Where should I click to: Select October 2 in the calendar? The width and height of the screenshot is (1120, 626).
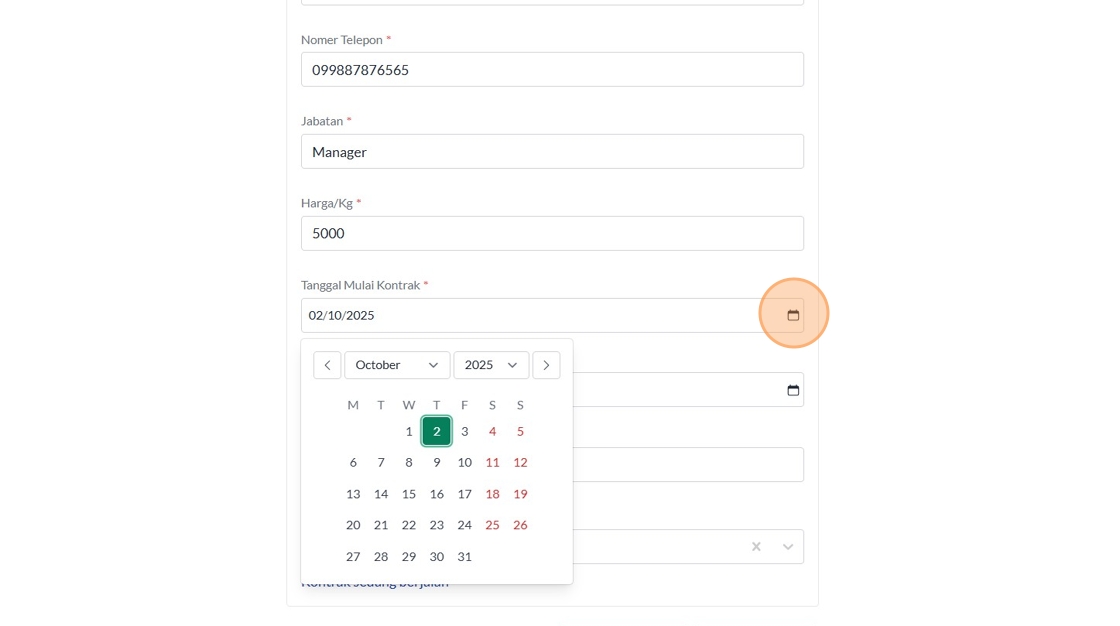click(x=436, y=431)
